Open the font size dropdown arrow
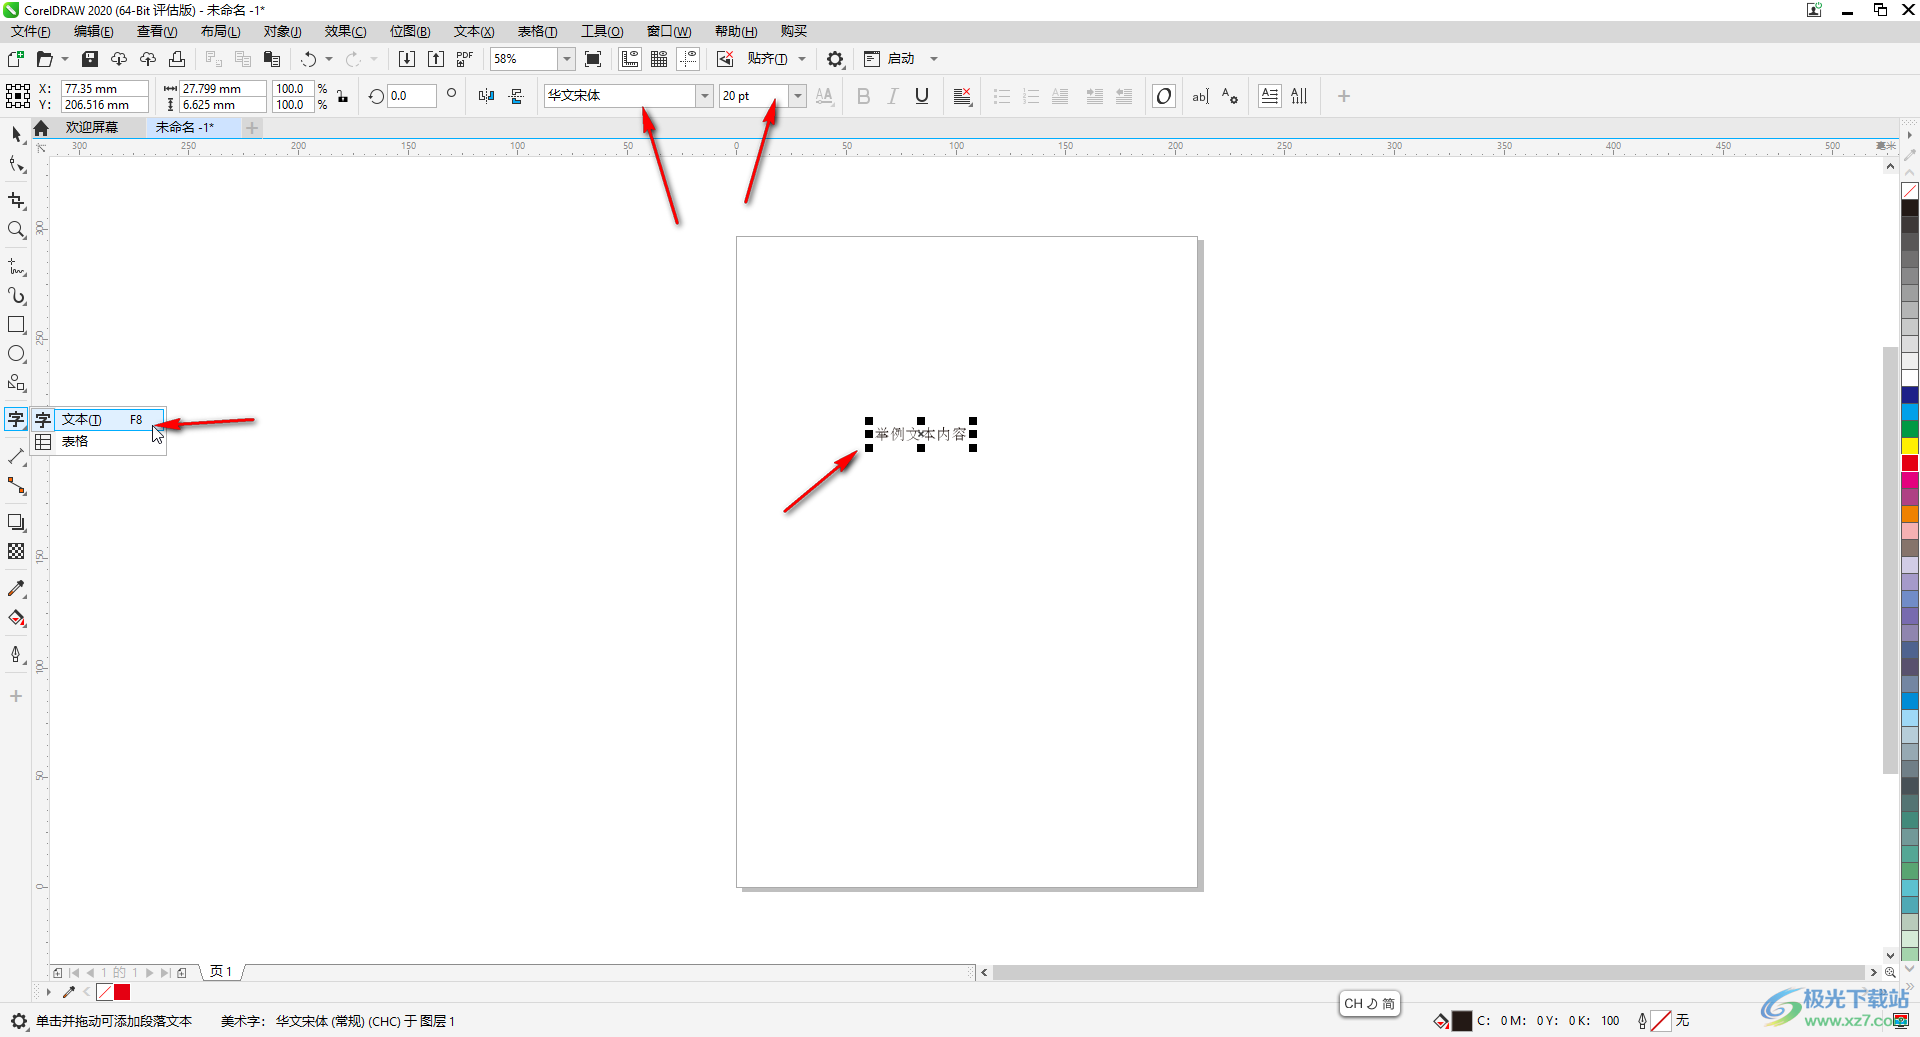This screenshot has height=1037, width=1920. 798,96
